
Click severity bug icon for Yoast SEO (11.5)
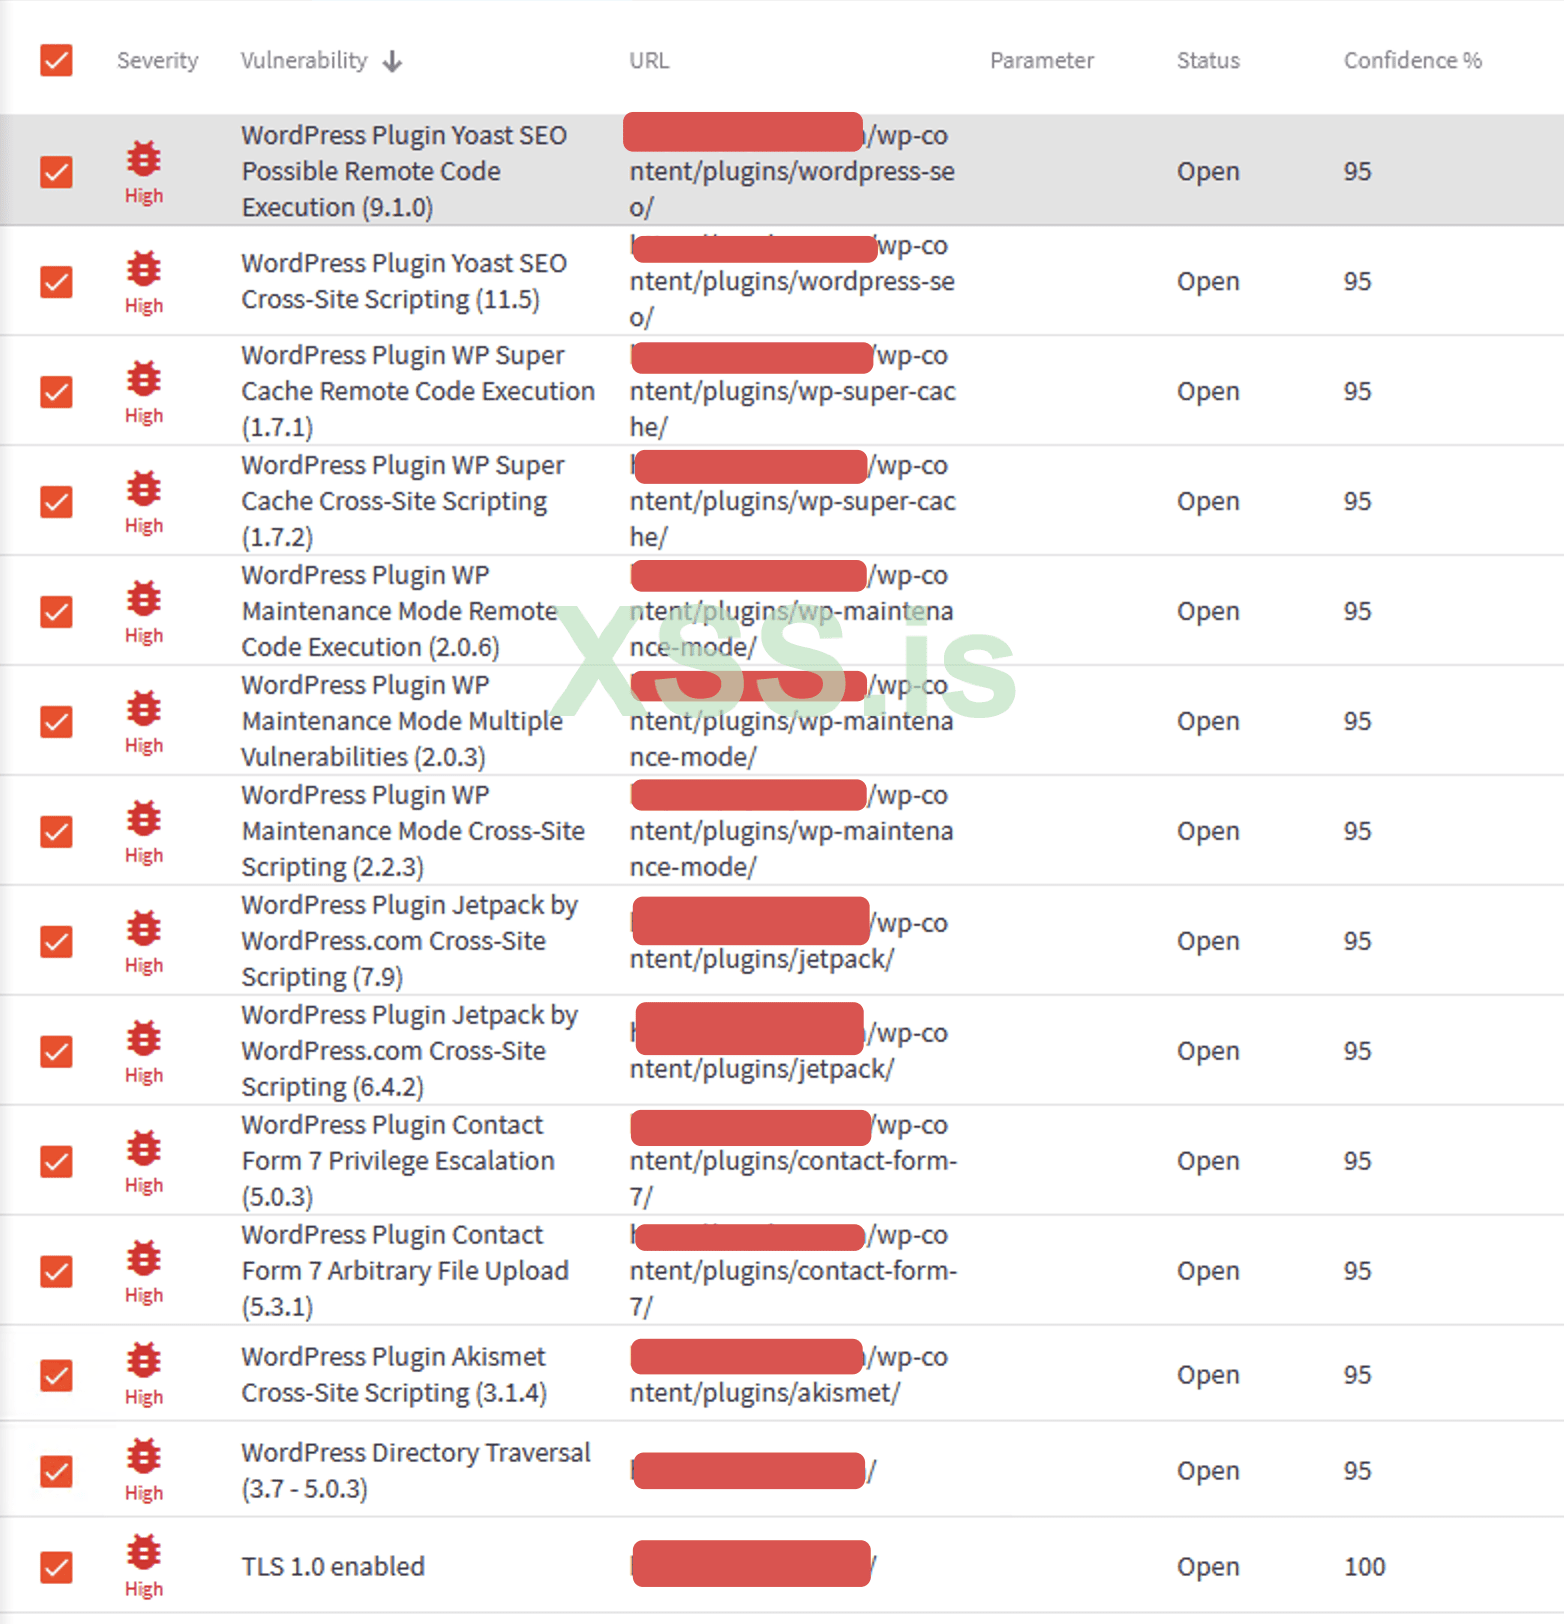(143, 268)
